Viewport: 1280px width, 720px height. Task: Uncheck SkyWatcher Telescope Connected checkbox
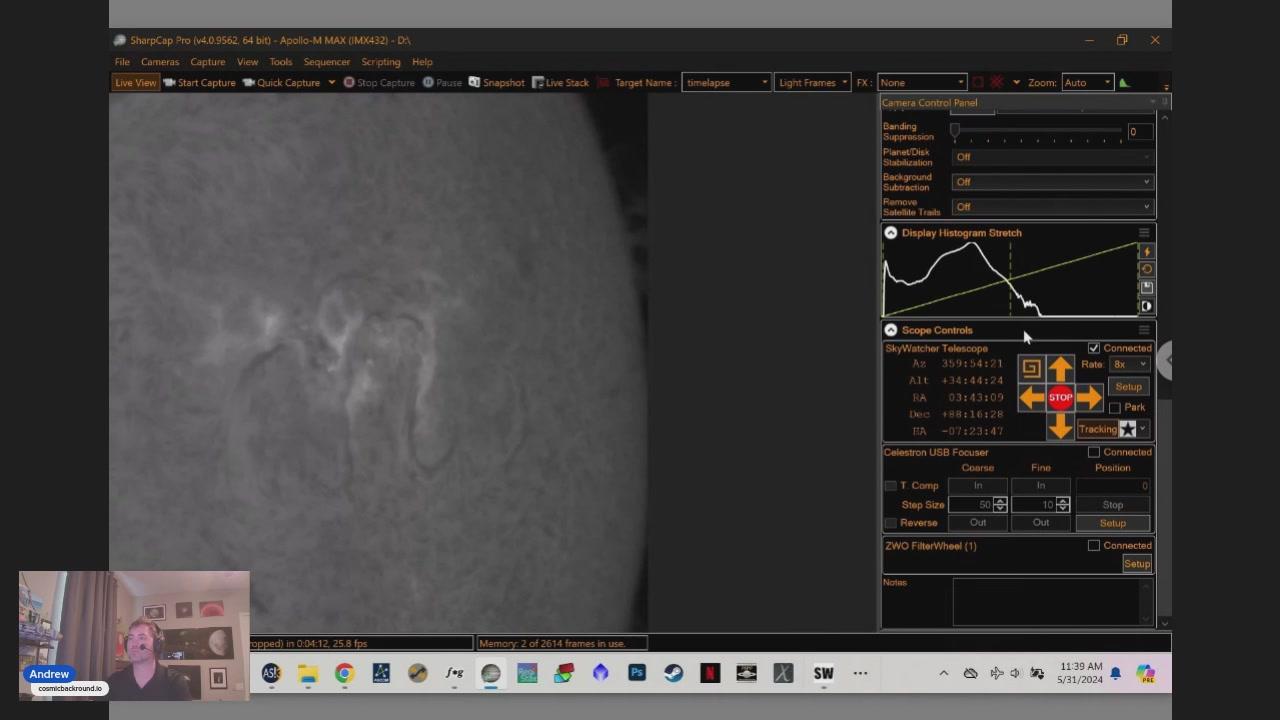pyautogui.click(x=1094, y=348)
